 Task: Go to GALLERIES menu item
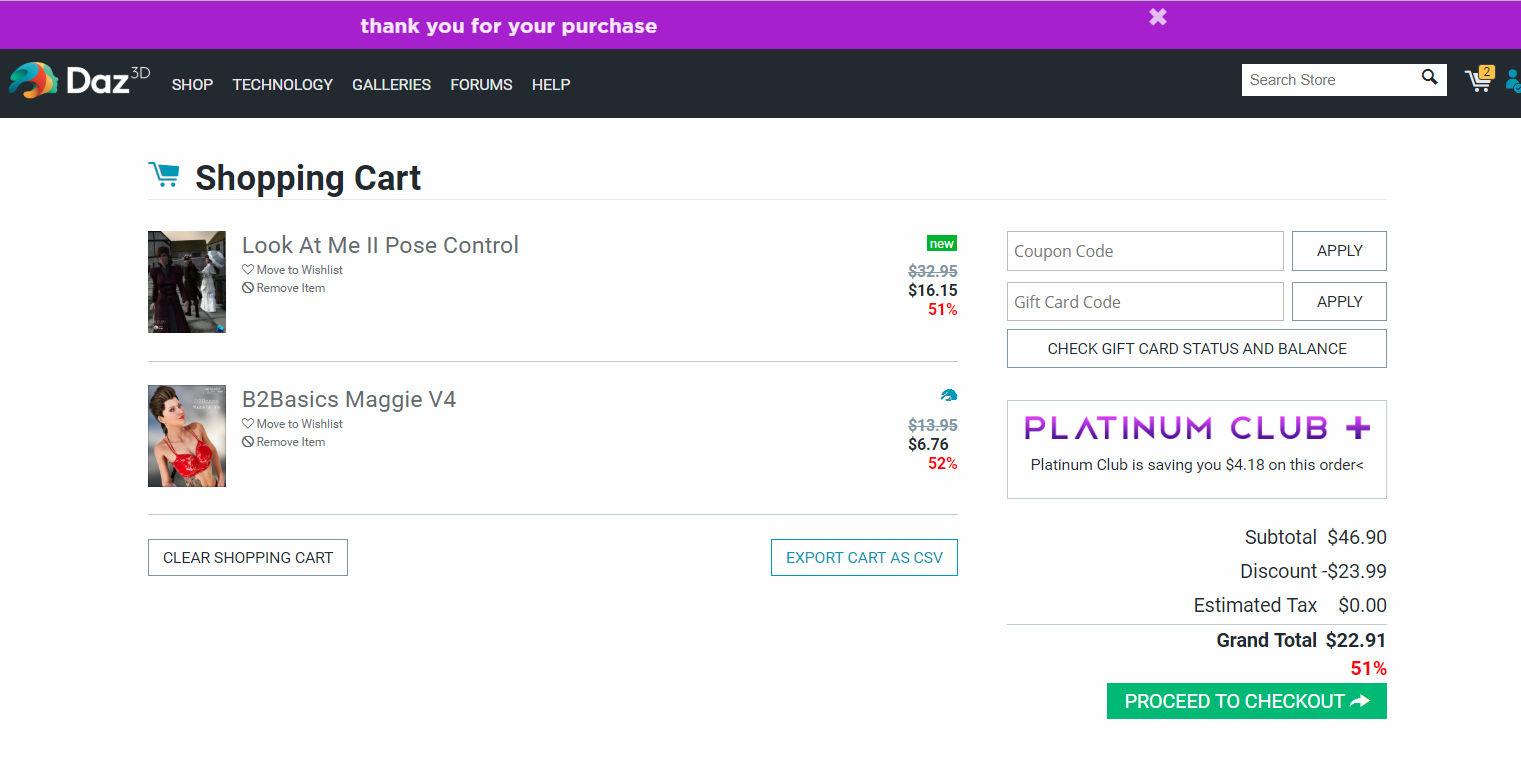[391, 85]
